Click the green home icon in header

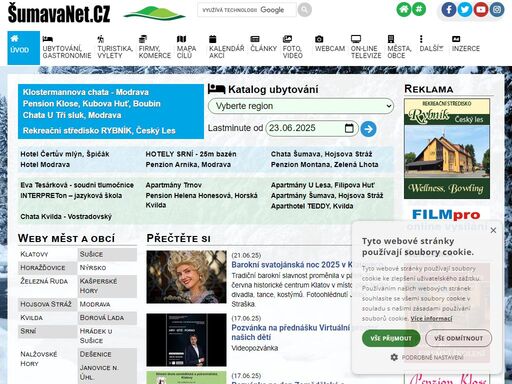[x=403, y=9]
